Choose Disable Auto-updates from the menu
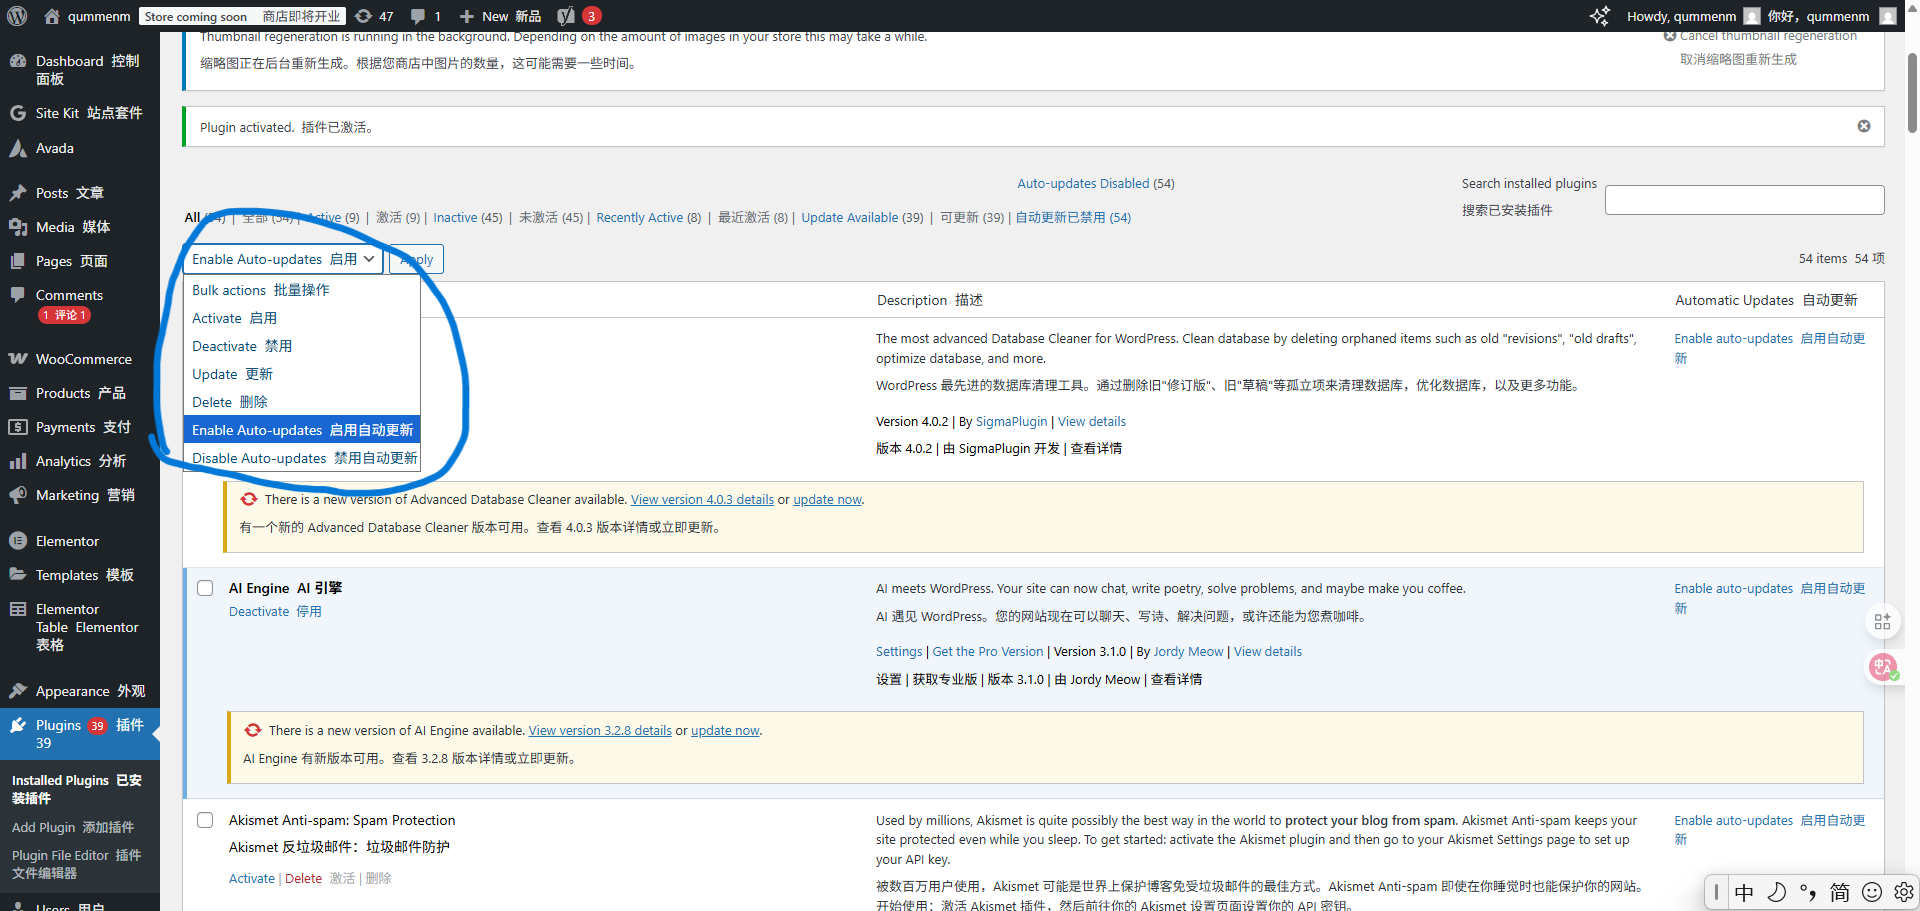Screen dimensions: 1920x911 pos(302,458)
